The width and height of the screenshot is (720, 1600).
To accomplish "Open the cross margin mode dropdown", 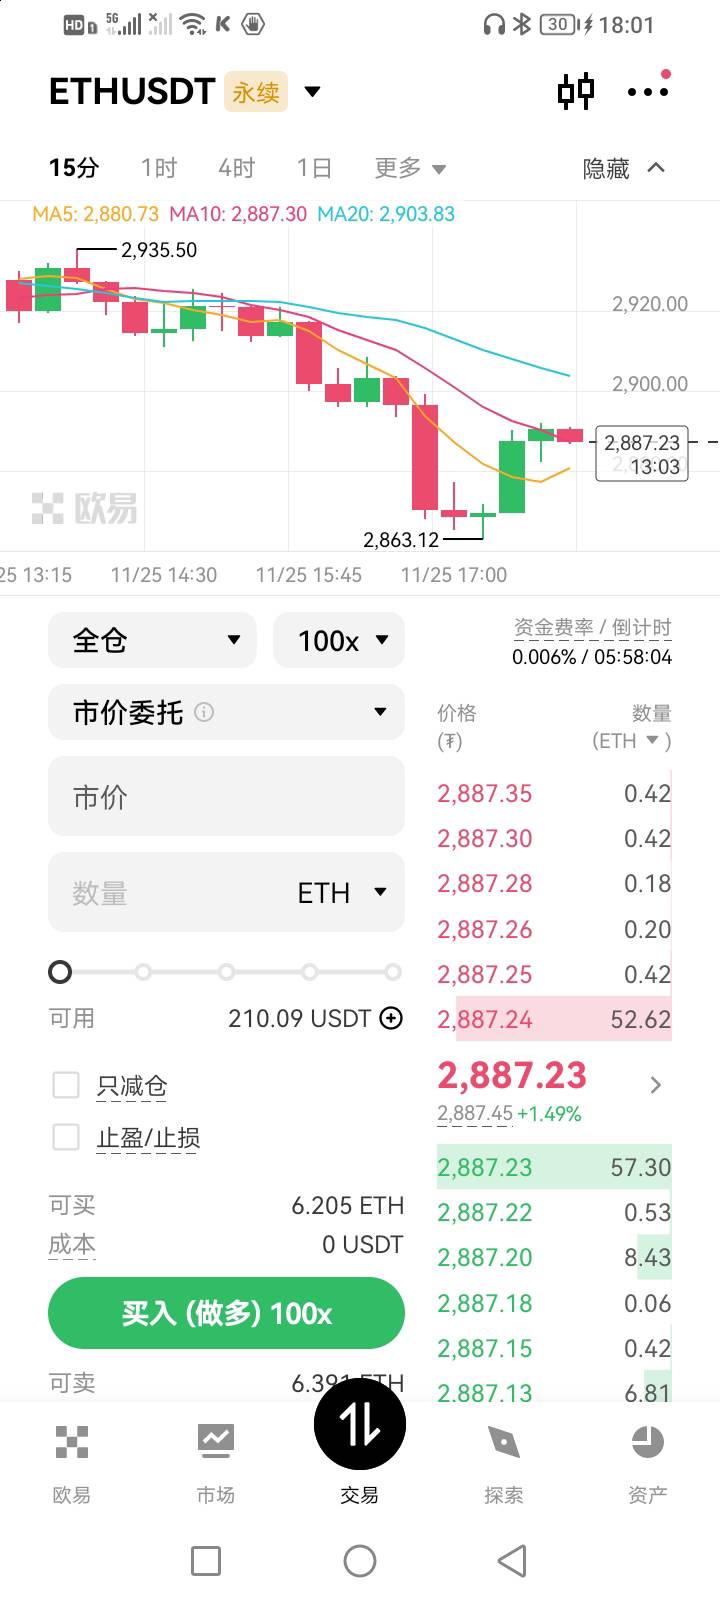I will pos(152,640).
